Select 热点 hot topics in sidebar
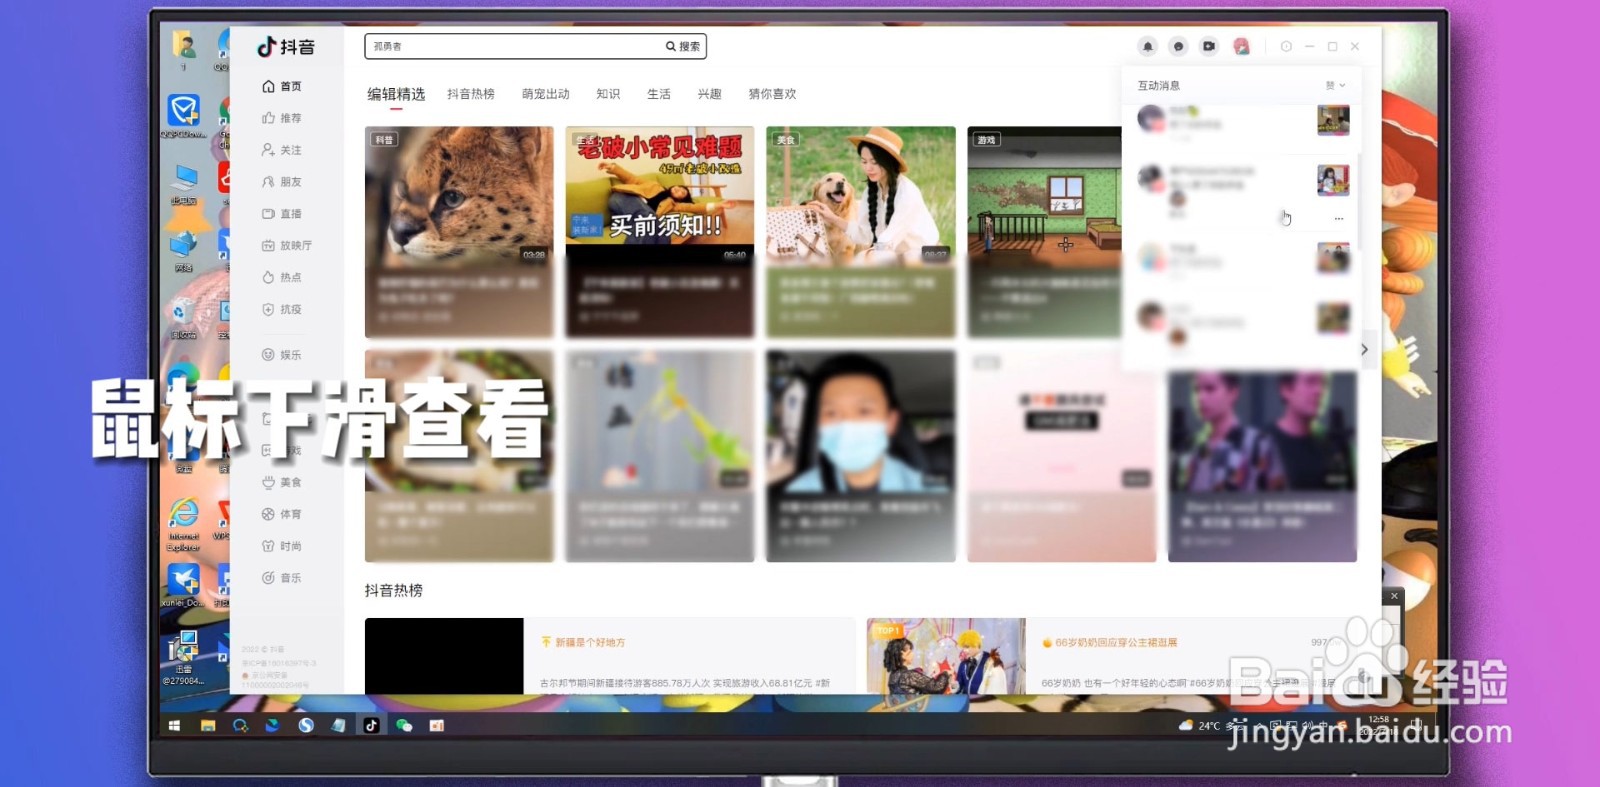The width and height of the screenshot is (1600, 787). [x=282, y=277]
